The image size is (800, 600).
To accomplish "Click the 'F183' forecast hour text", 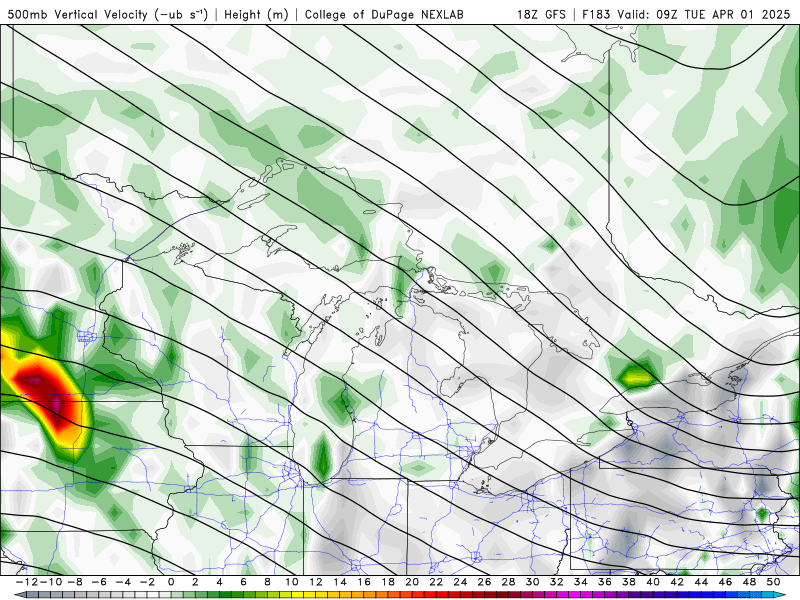I will pyautogui.click(x=597, y=14).
